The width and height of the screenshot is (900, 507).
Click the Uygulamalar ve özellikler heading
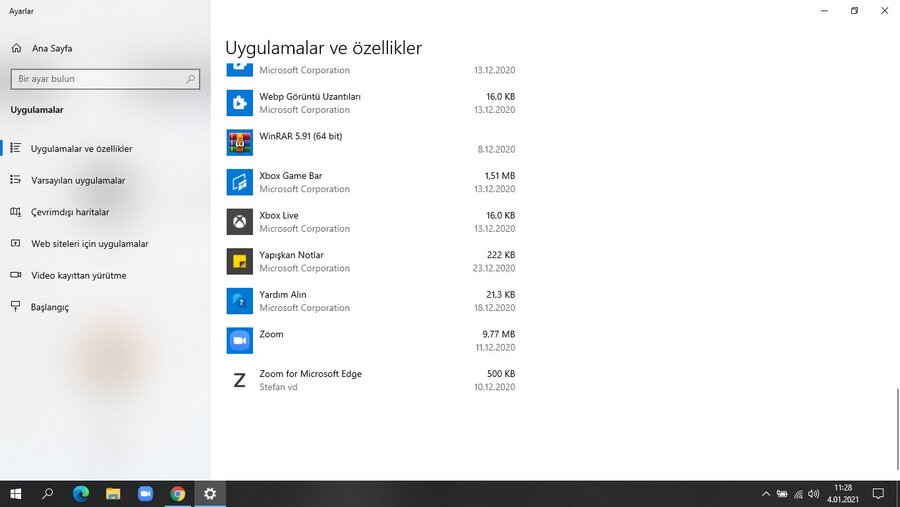tap(323, 48)
